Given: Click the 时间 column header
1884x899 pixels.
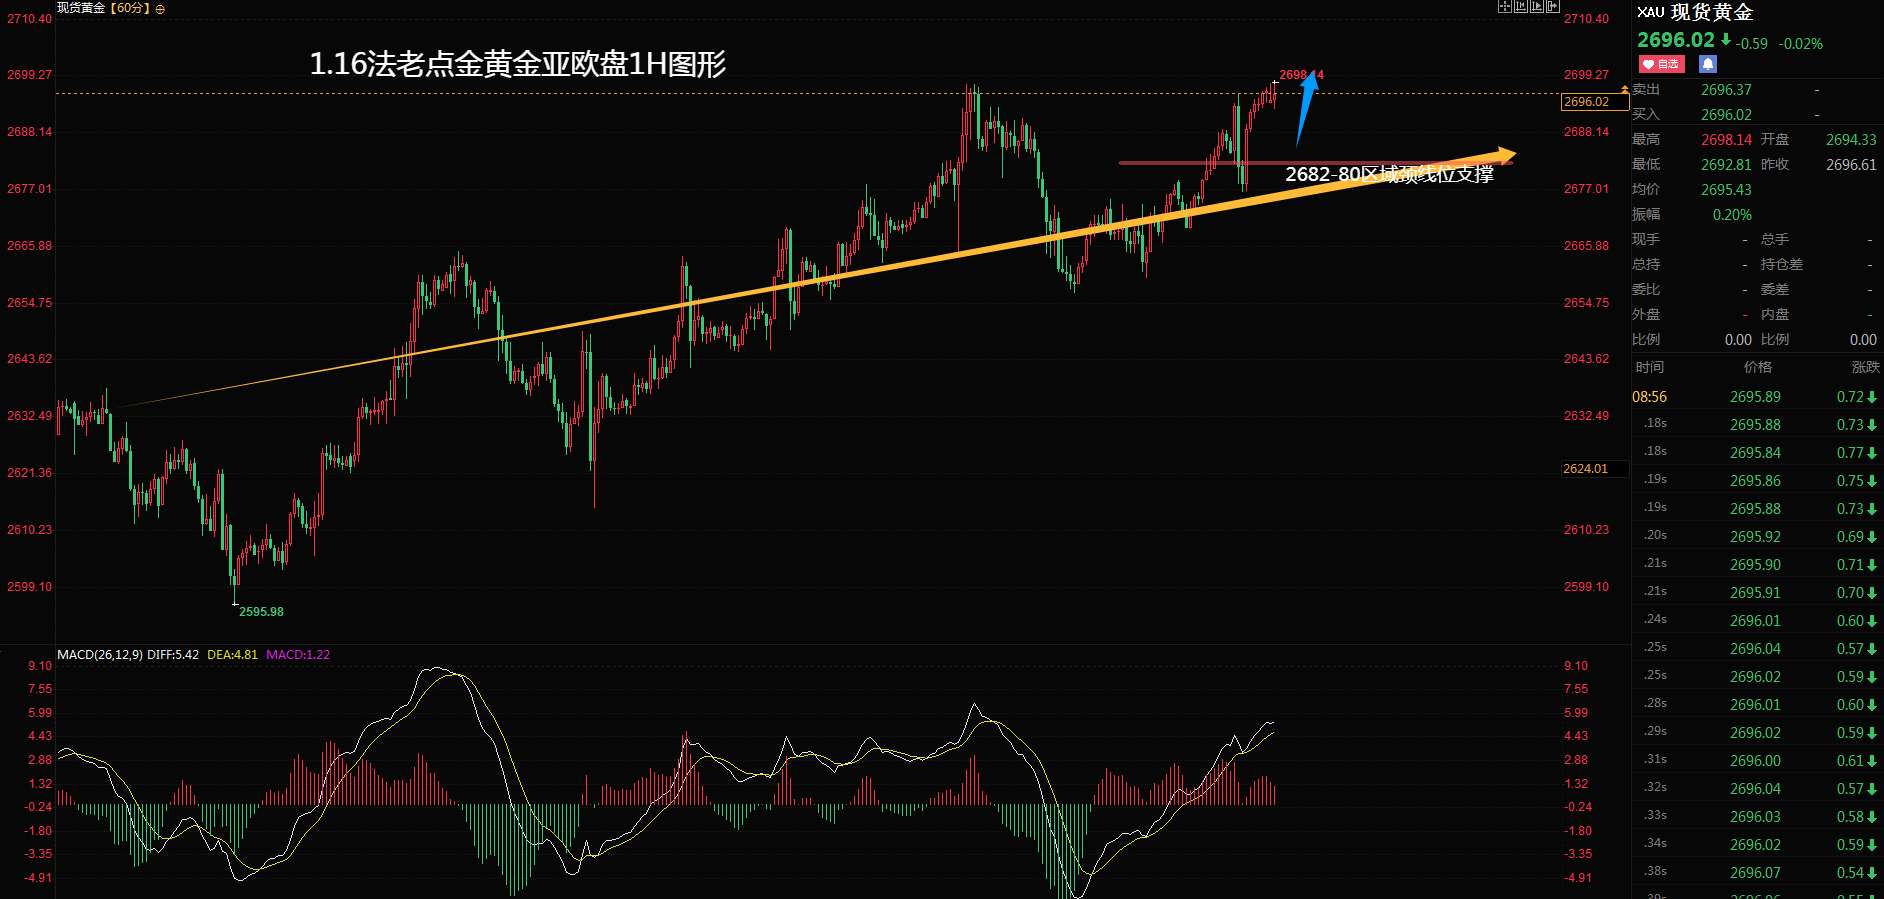Looking at the screenshot, I should pyautogui.click(x=1650, y=367).
